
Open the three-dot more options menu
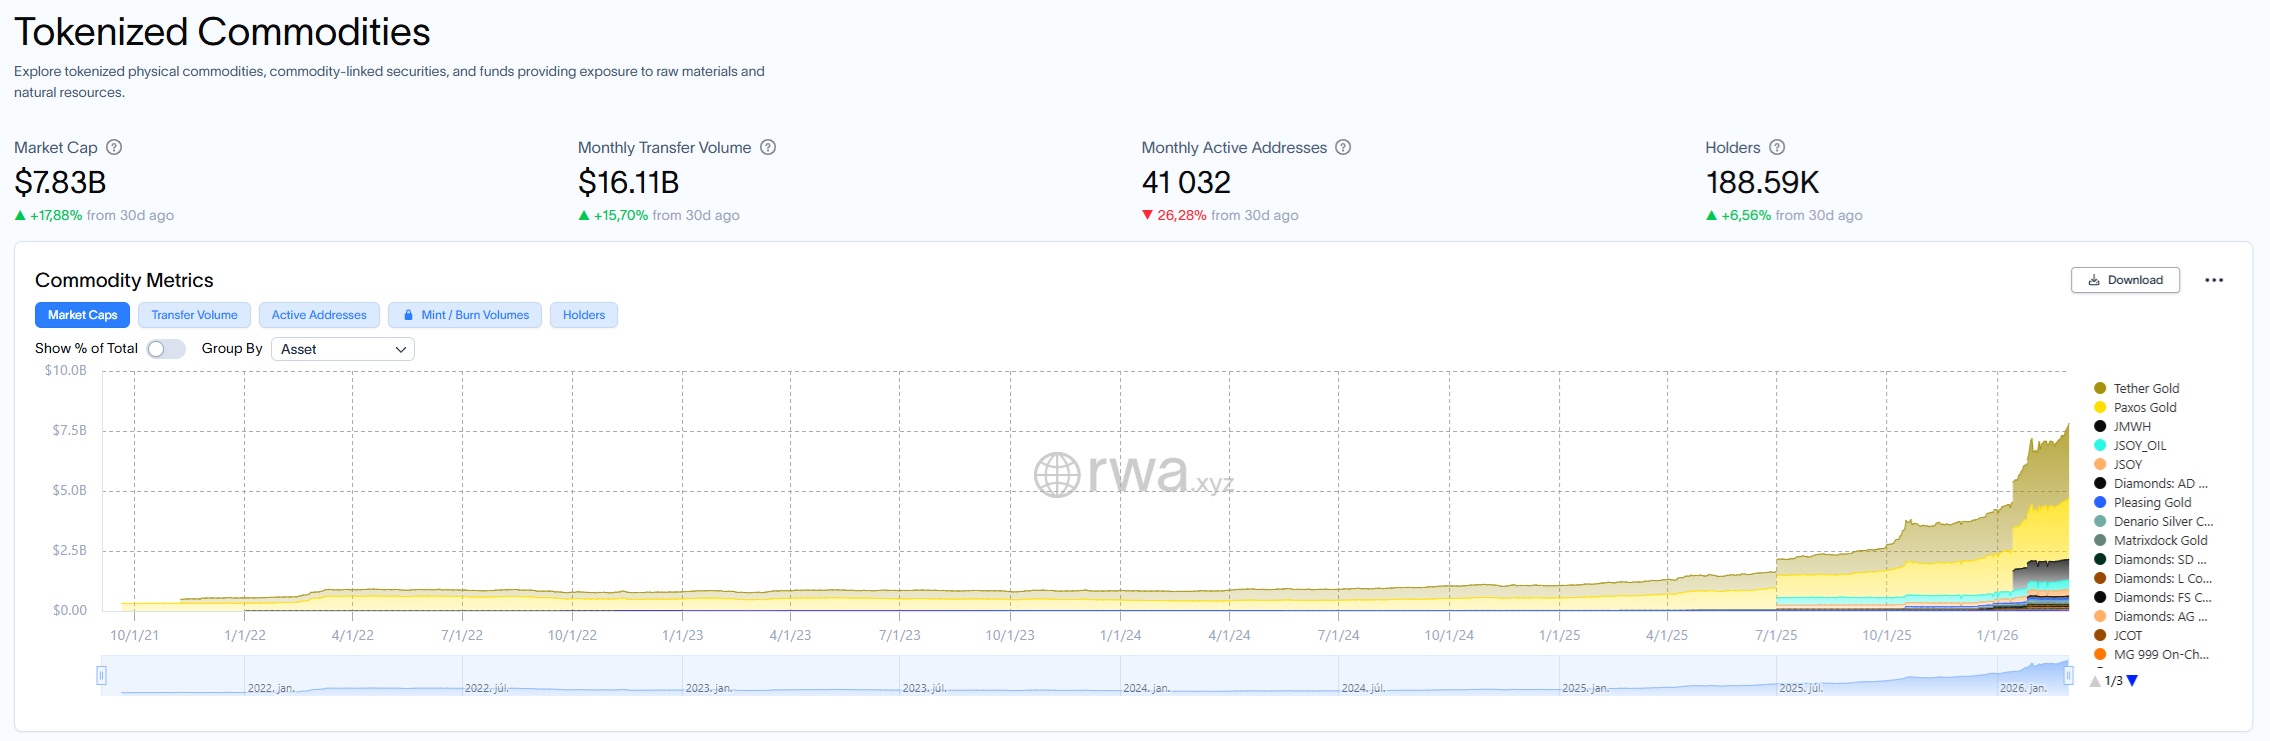2214,280
